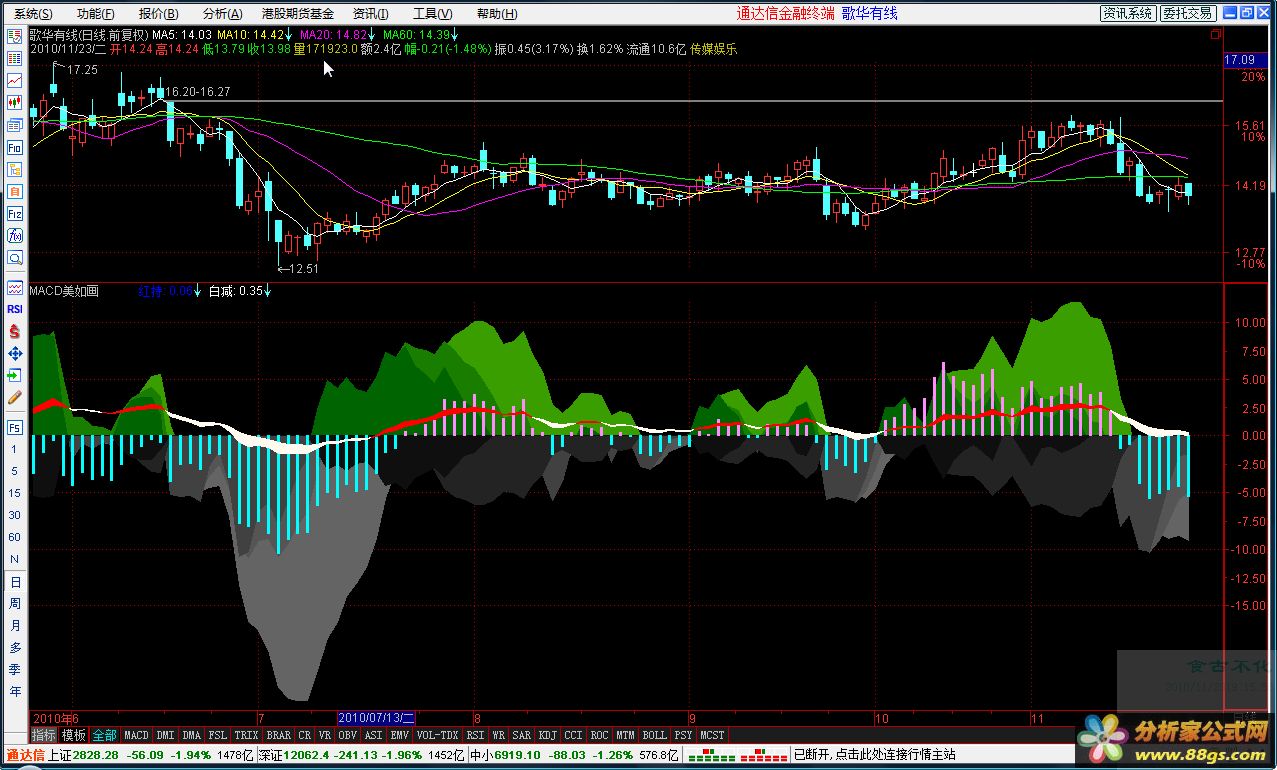The width and height of the screenshot is (1277, 770).
Task: Switch to the candlestick K-line chart icon
Action: coord(15,102)
